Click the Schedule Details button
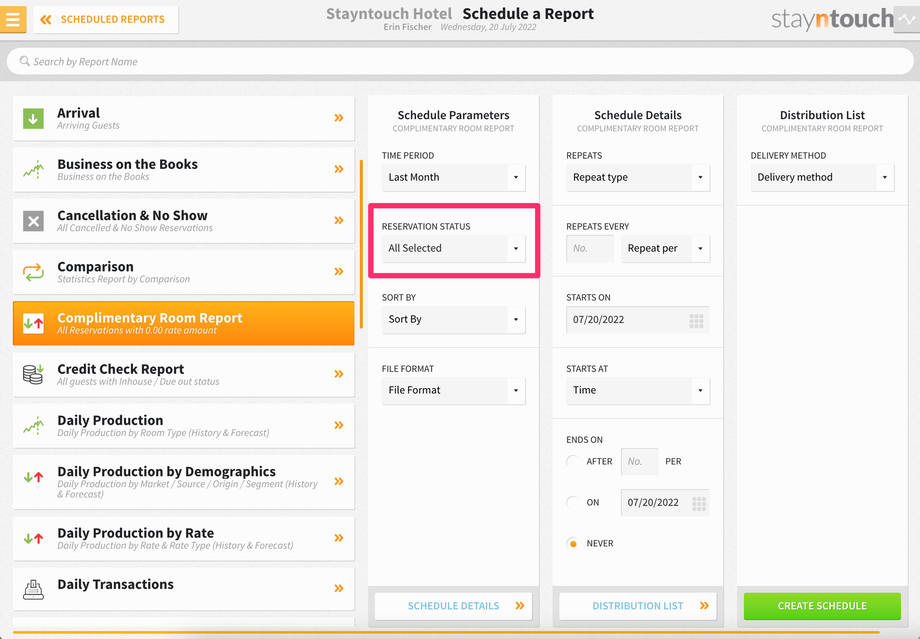The width and height of the screenshot is (920, 639). 454,606
